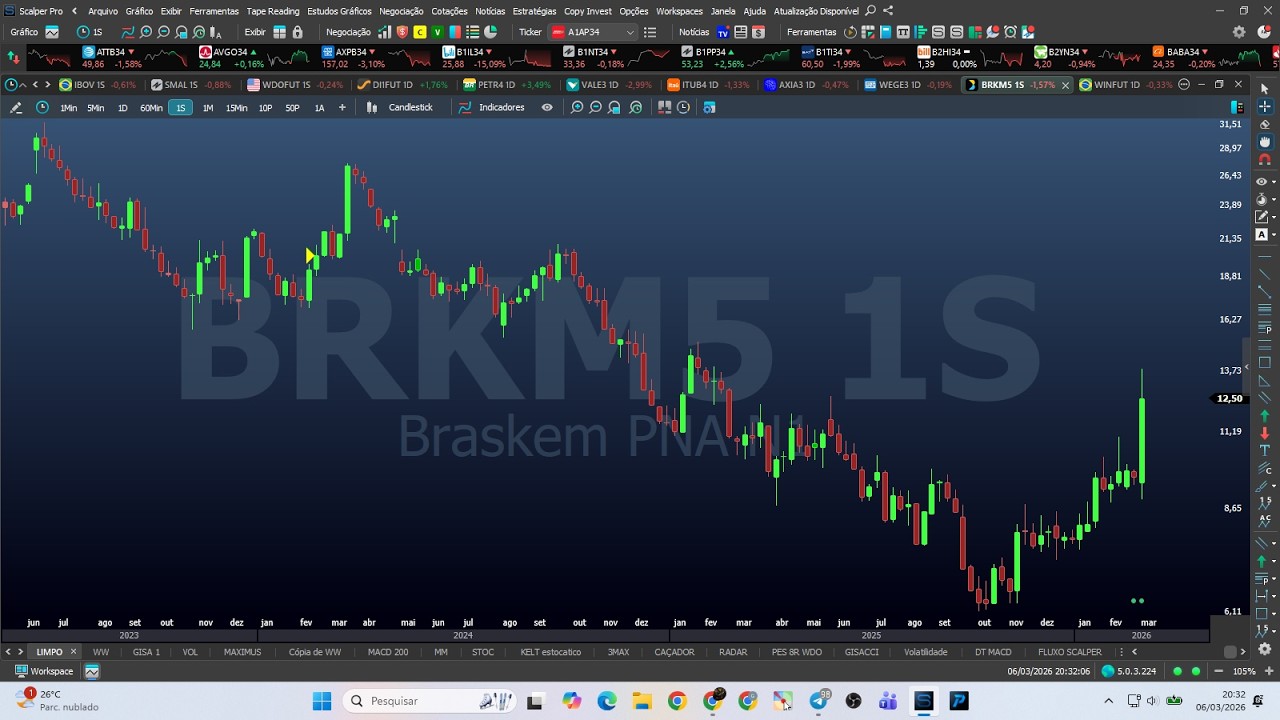
Task: Open the Indicadores button
Action: 492,107
